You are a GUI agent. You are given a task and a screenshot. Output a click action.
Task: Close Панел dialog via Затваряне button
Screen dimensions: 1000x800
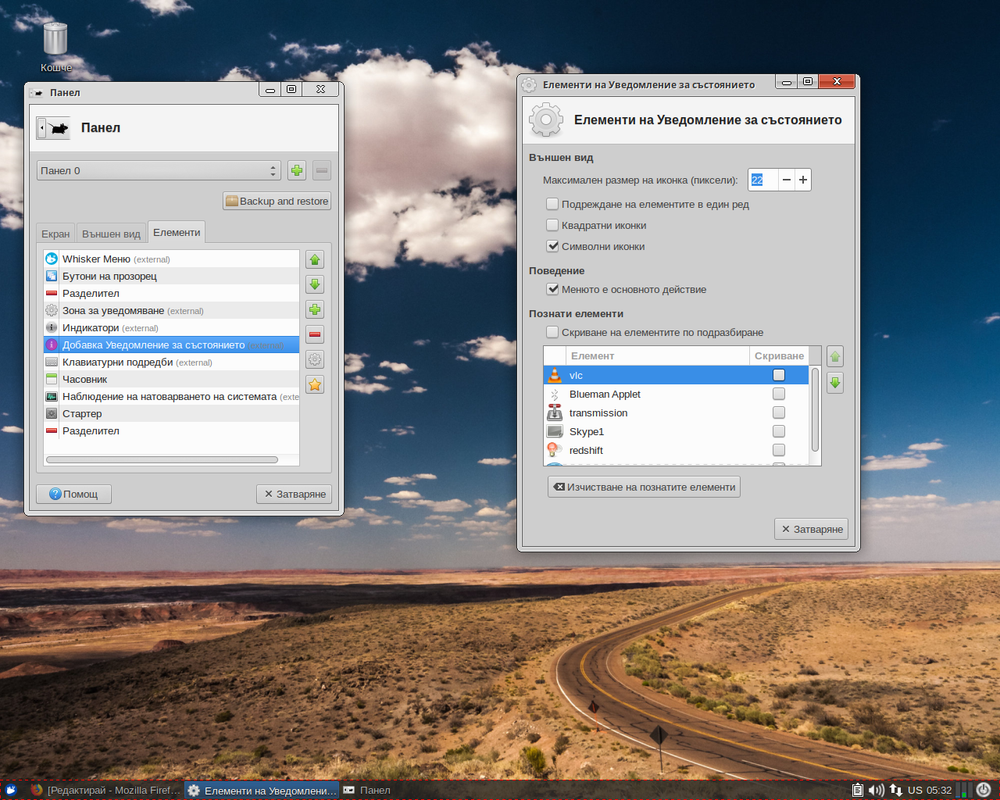coord(294,494)
